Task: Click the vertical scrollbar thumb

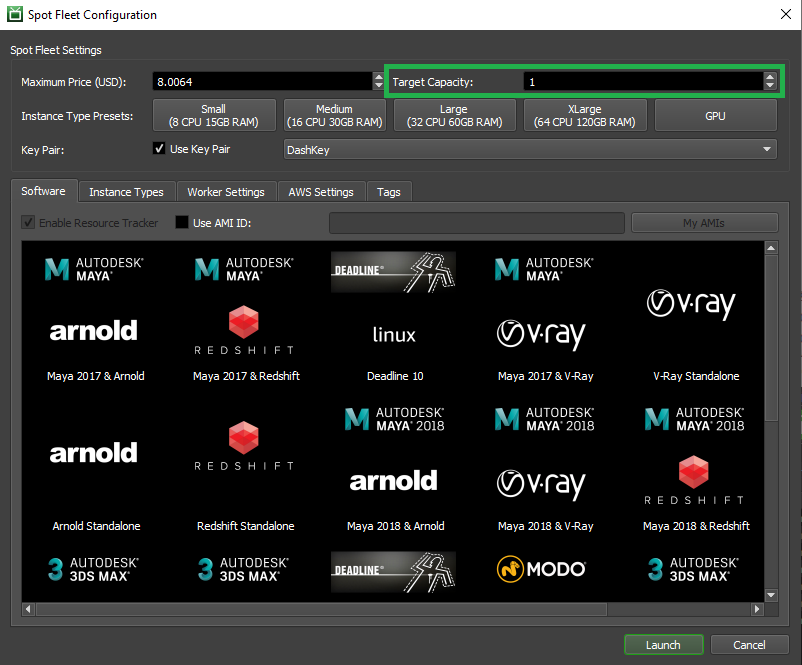Action: (x=771, y=338)
